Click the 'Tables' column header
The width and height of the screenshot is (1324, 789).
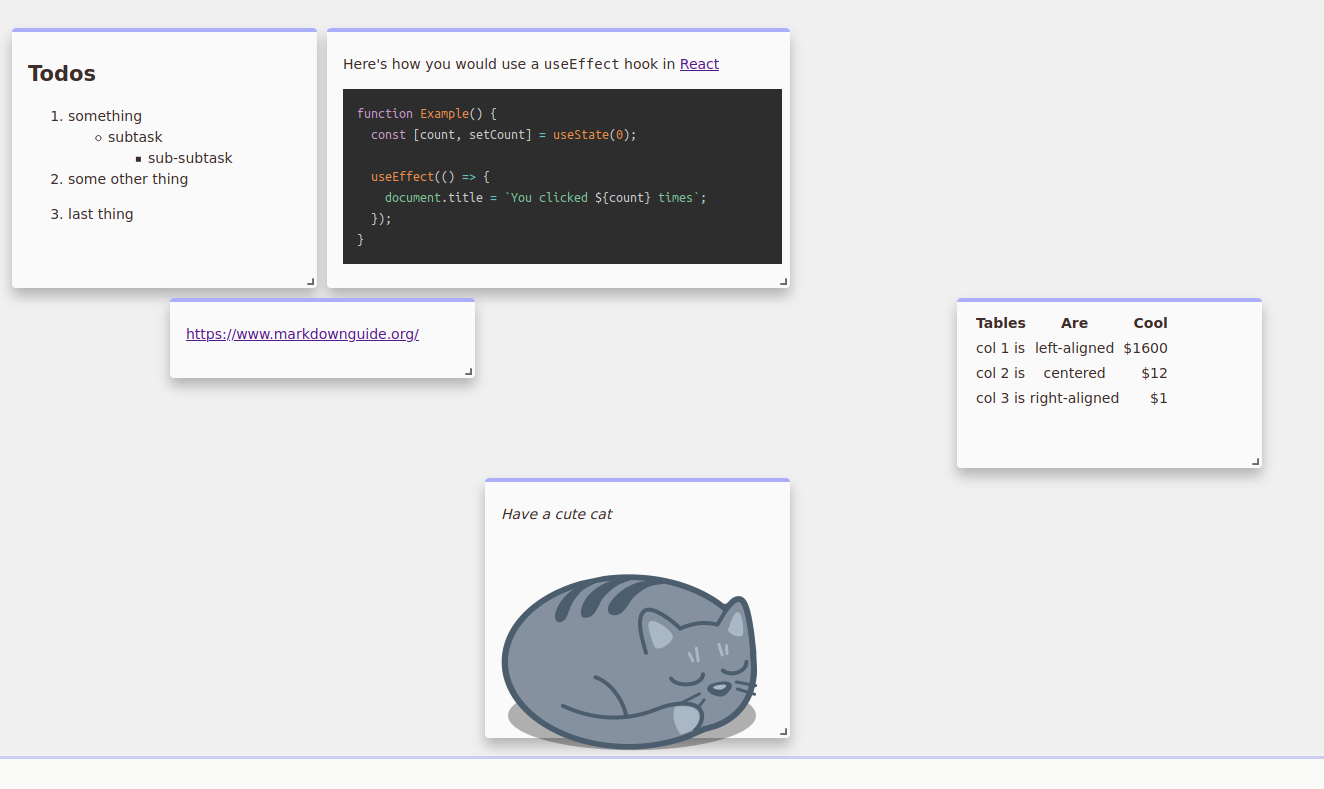1001,323
